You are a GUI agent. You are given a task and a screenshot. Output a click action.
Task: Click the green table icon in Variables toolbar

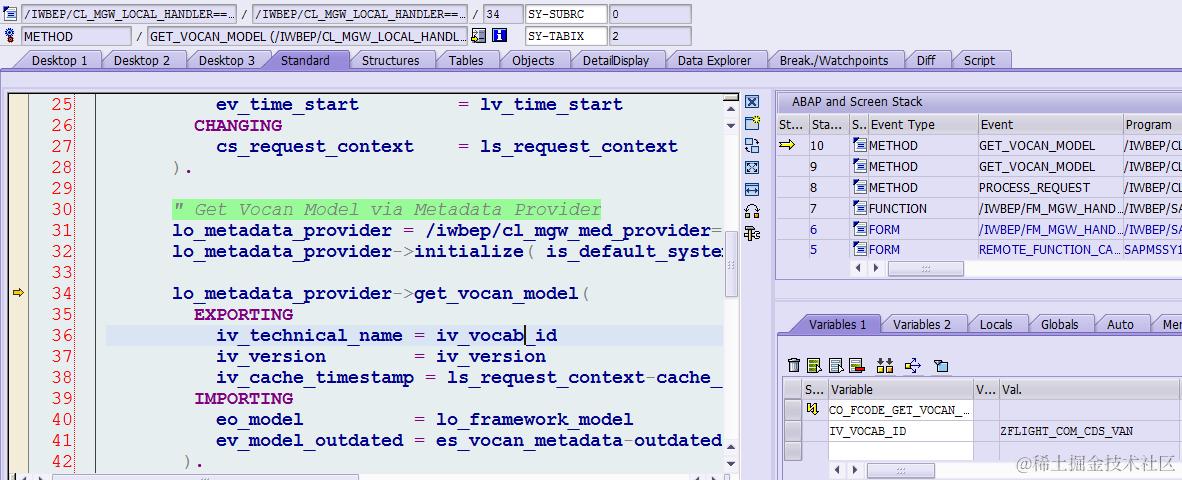tap(814, 365)
